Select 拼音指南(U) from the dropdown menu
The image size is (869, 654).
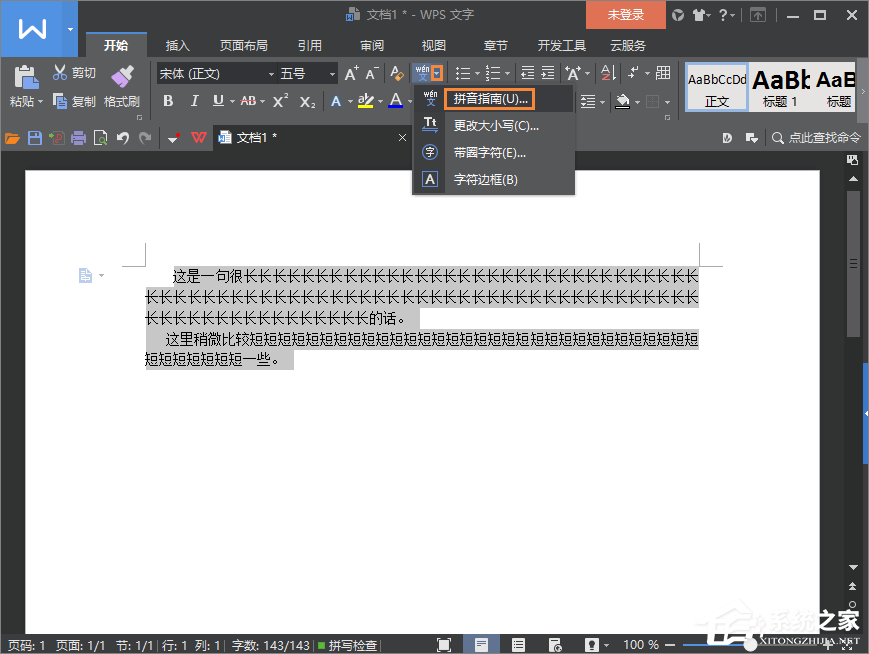[490, 99]
